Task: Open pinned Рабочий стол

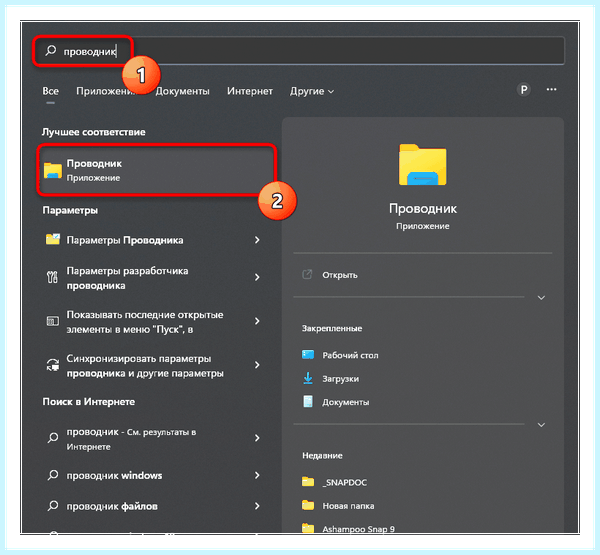Action: click(x=350, y=355)
